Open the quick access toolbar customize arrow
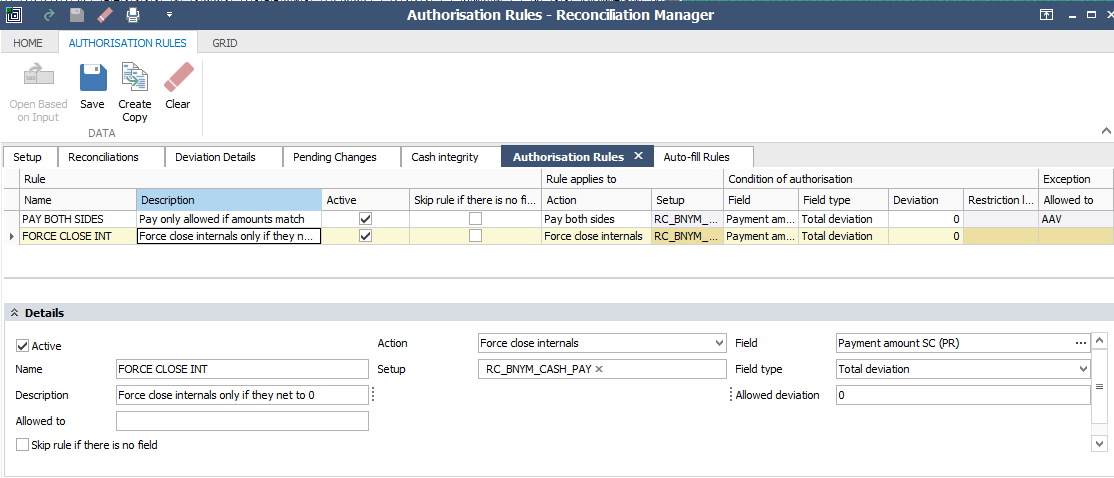This screenshot has width=1114, height=478. pyautogui.click(x=169, y=14)
